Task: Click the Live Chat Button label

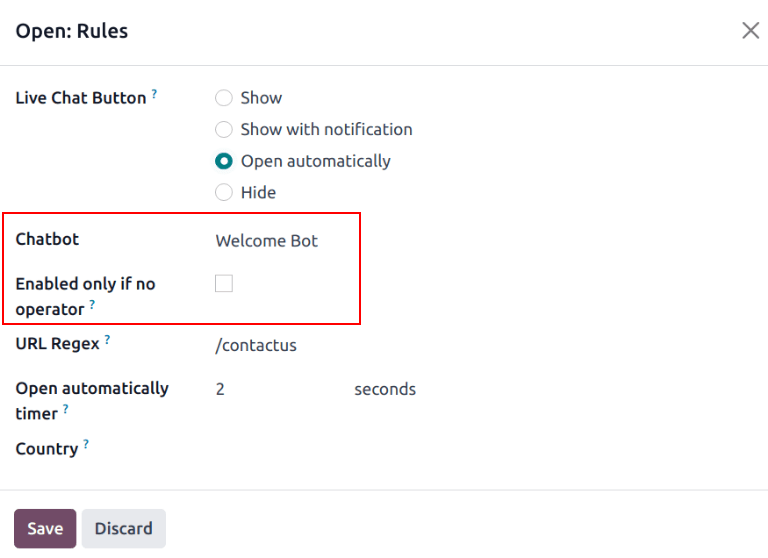Action: point(81,98)
